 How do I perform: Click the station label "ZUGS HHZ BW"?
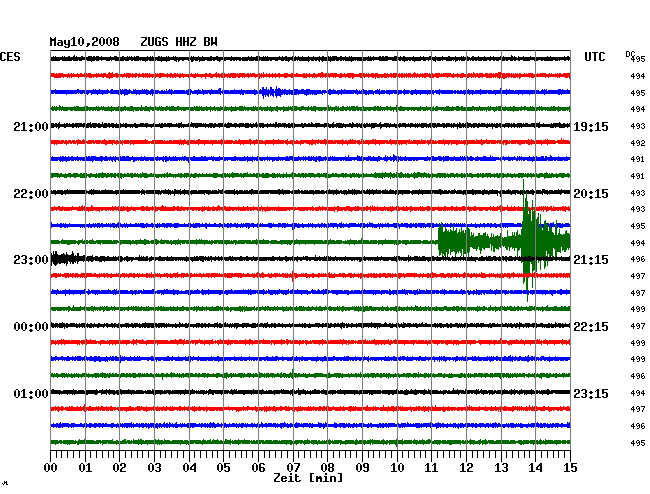click(179, 42)
